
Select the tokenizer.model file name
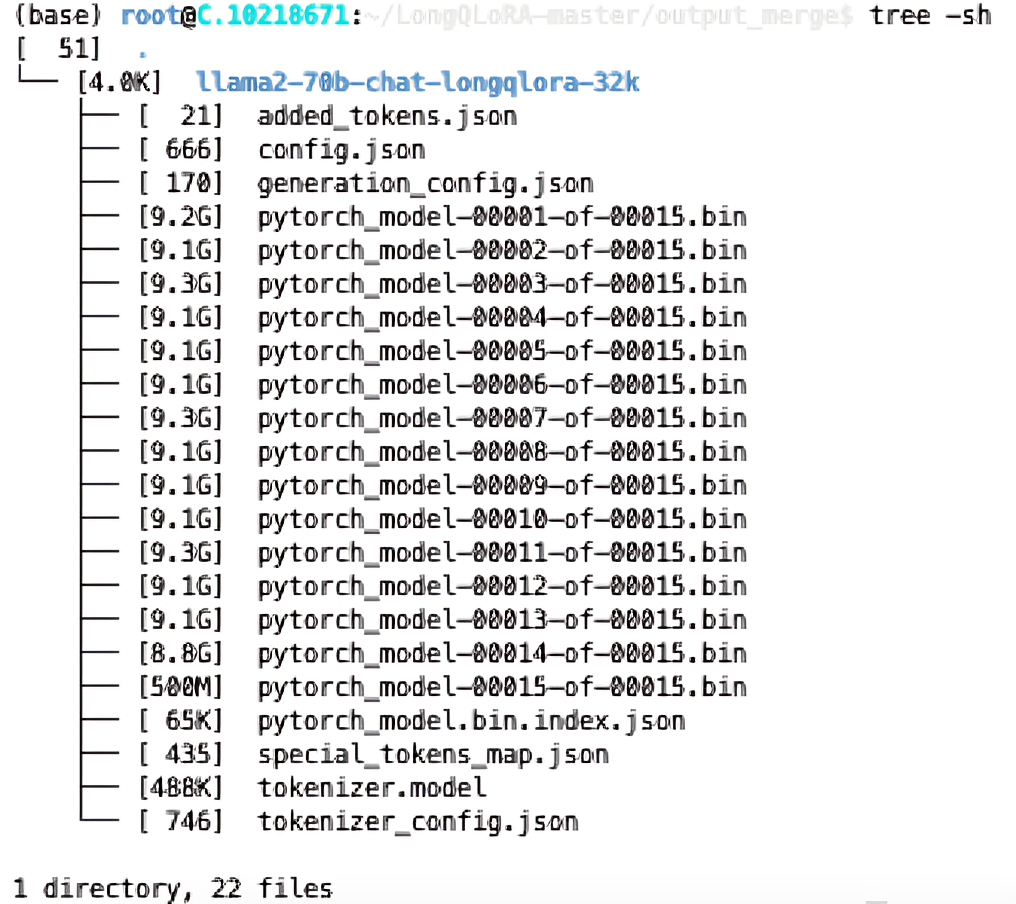tap(372, 788)
